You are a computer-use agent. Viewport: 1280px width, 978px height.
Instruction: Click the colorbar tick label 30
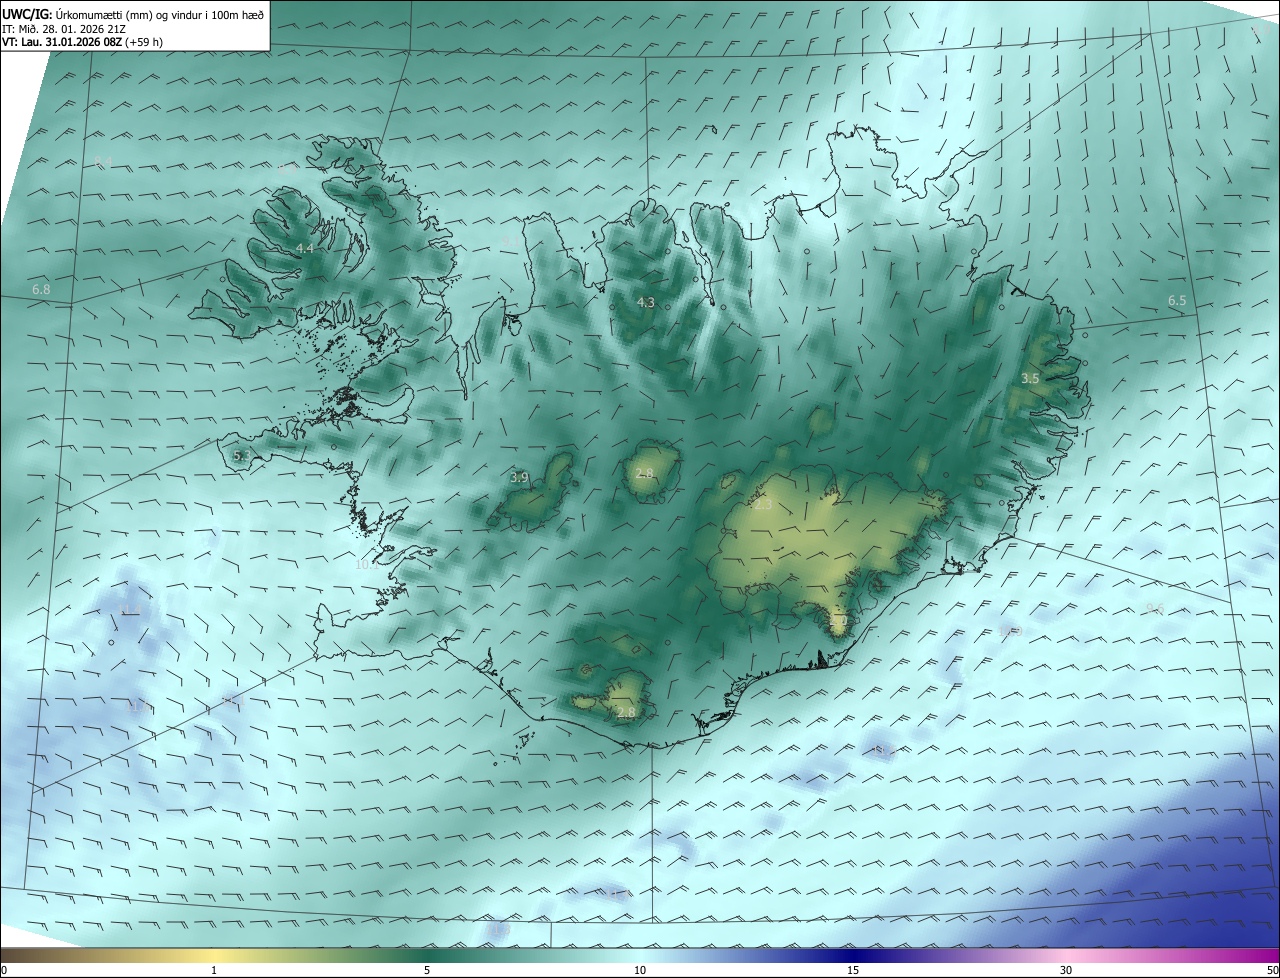pyautogui.click(x=1066, y=971)
